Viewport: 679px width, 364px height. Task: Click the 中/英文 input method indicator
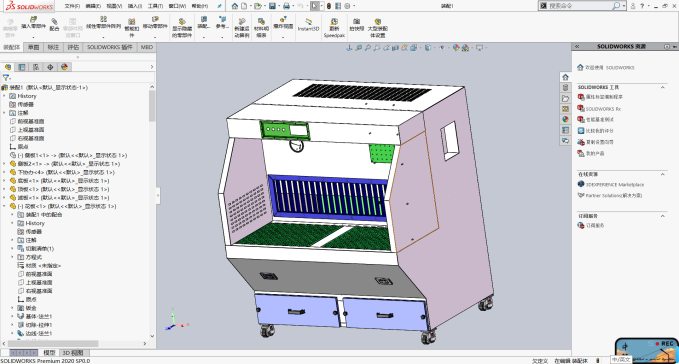(x=621, y=360)
